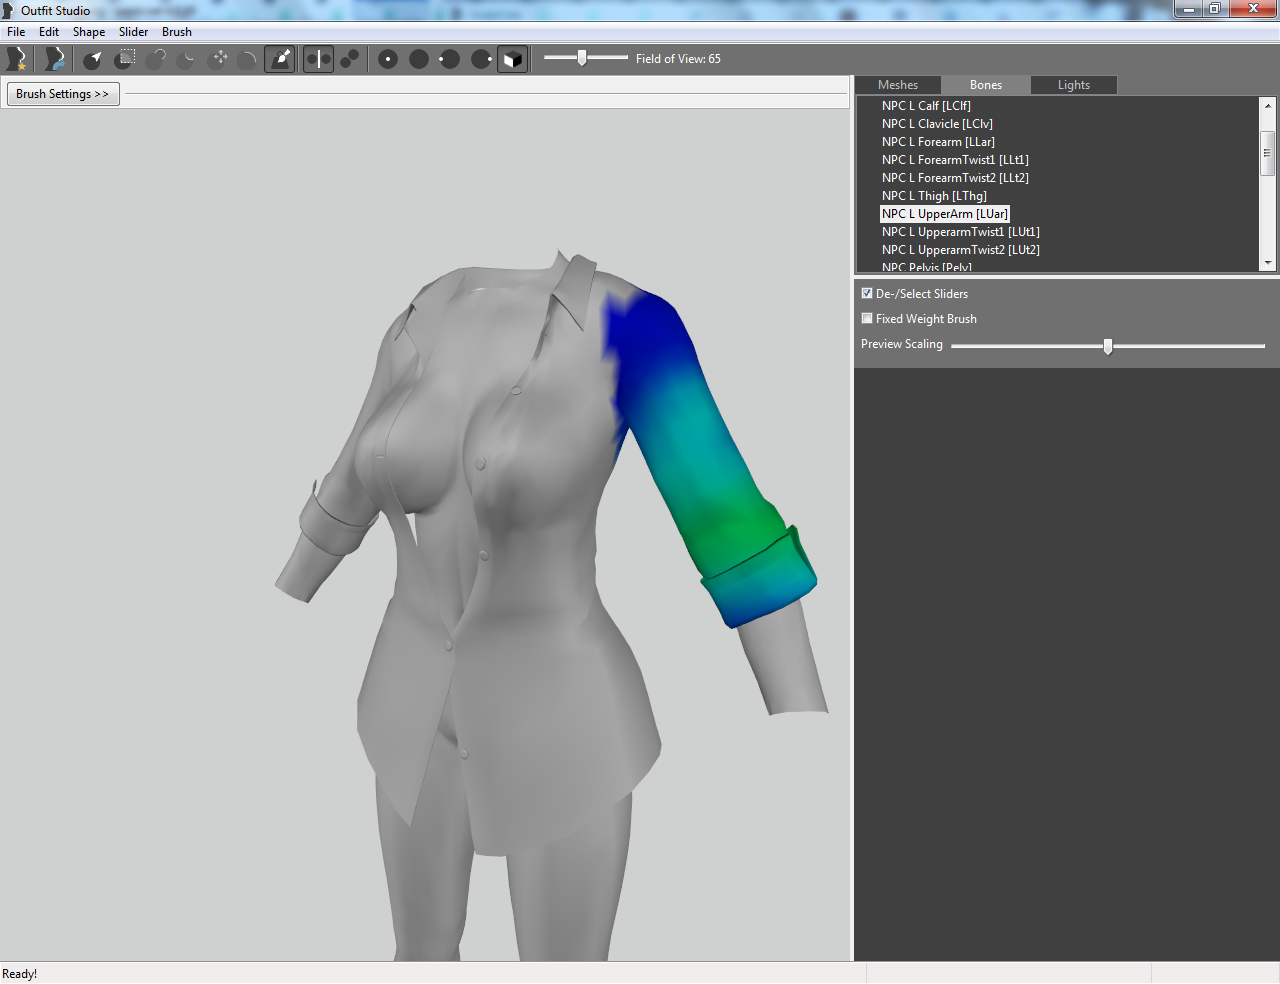1280x984 pixels.
Task: Enable the Fixed Weight Brush checkbox
Action: pyautogui.click(x=867, y=318)
